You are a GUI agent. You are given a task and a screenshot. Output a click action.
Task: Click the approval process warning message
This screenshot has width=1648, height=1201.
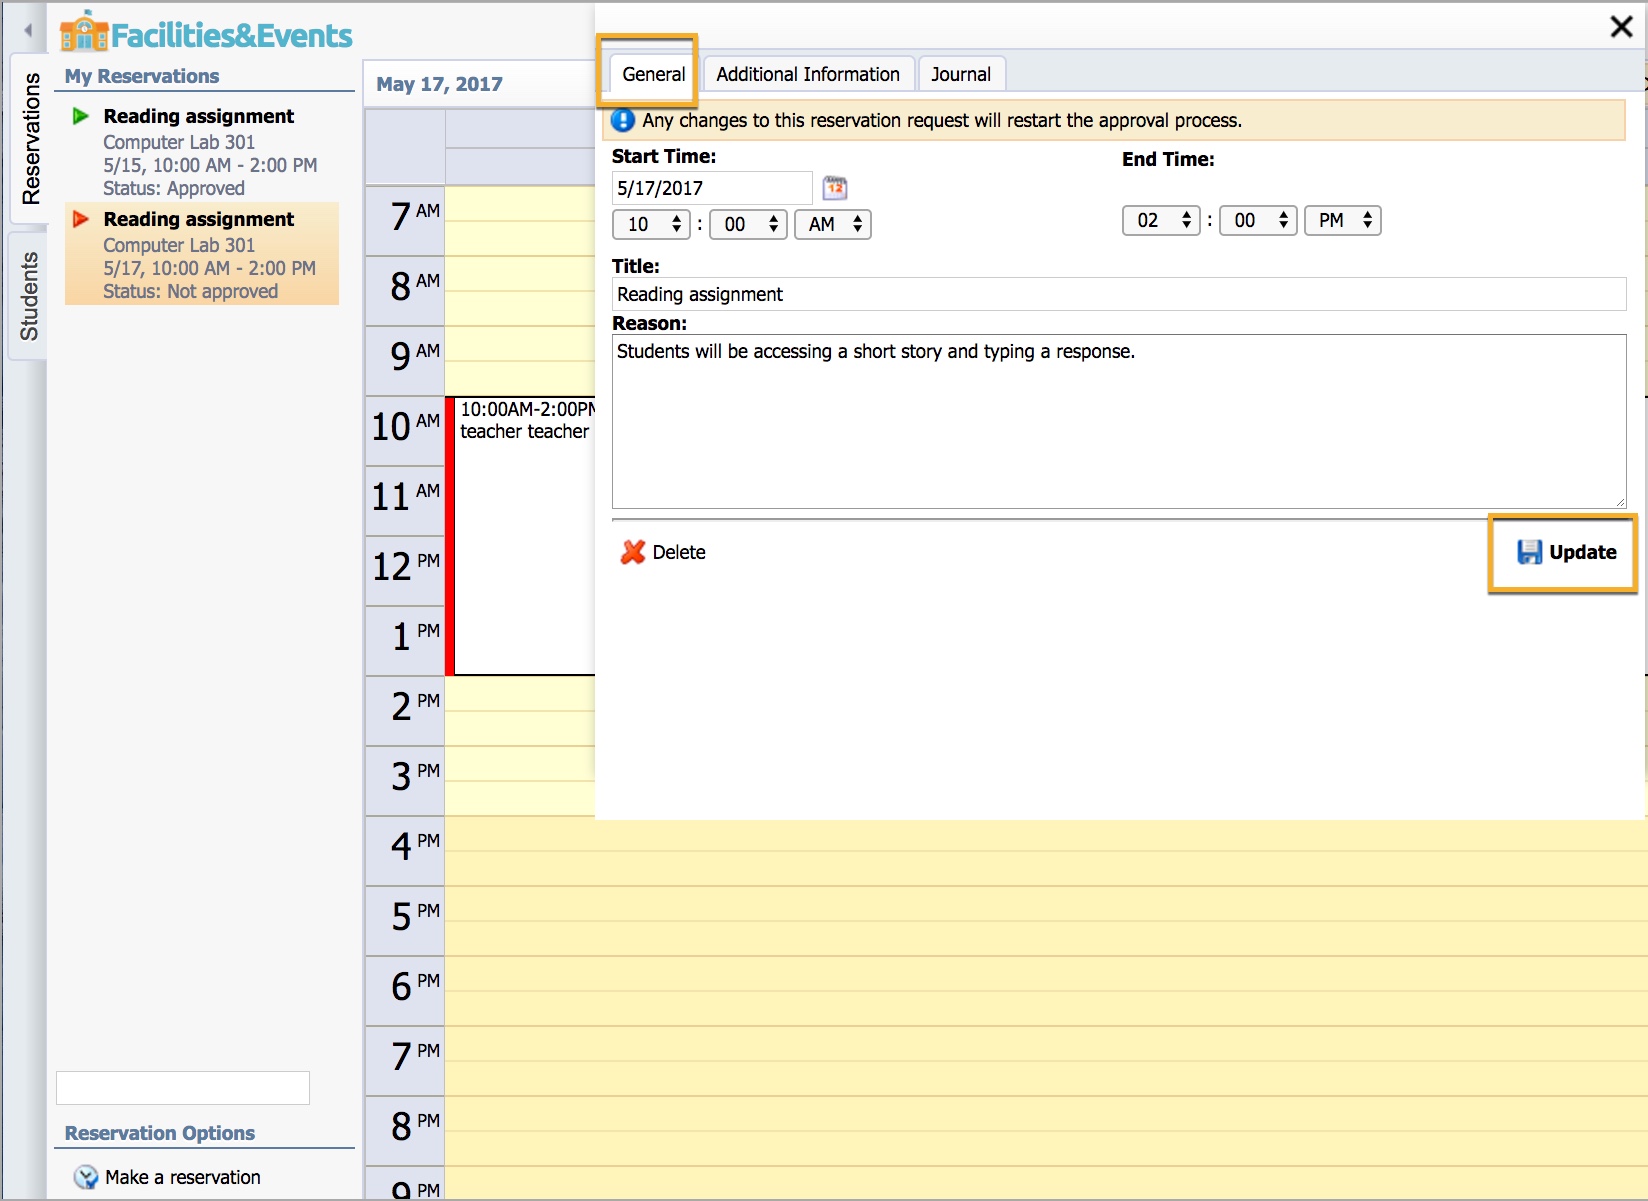point(942,120)
